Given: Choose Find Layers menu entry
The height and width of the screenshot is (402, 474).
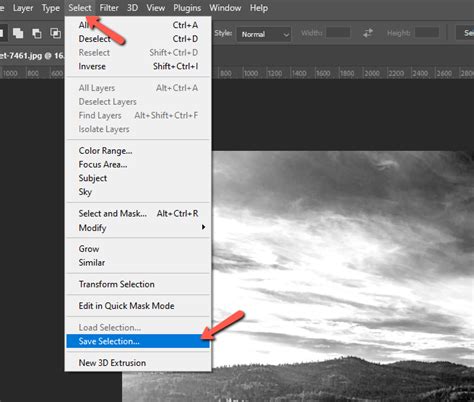Looking at the screenshot, I should tap(138, 115).
